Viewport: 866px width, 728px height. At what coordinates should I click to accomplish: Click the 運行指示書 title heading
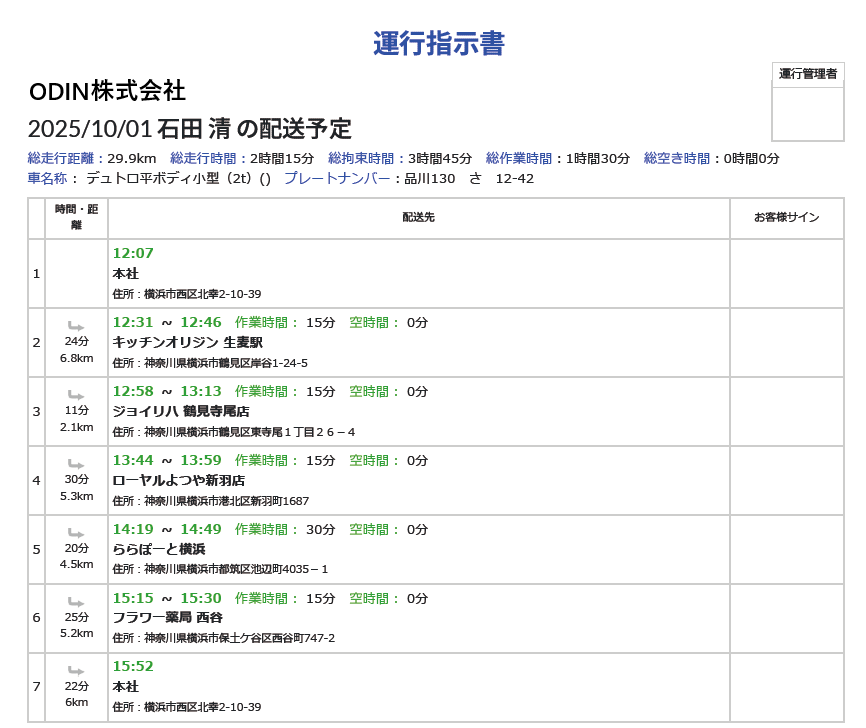438,44
